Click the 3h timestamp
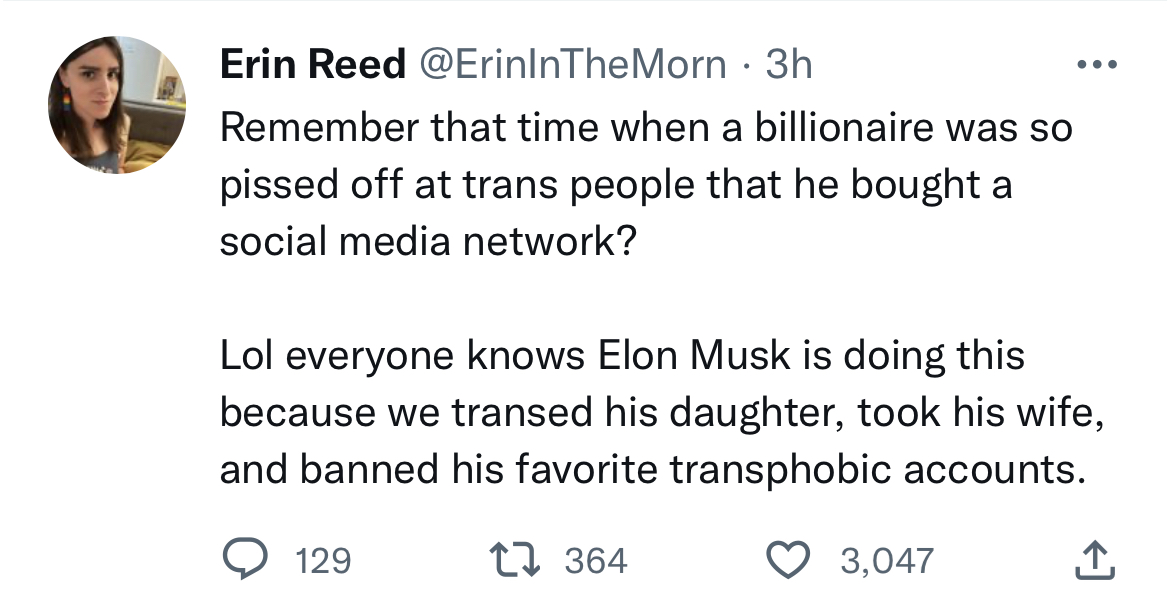The width and height of the screenshot is (1170, 607). coord(788,66)
